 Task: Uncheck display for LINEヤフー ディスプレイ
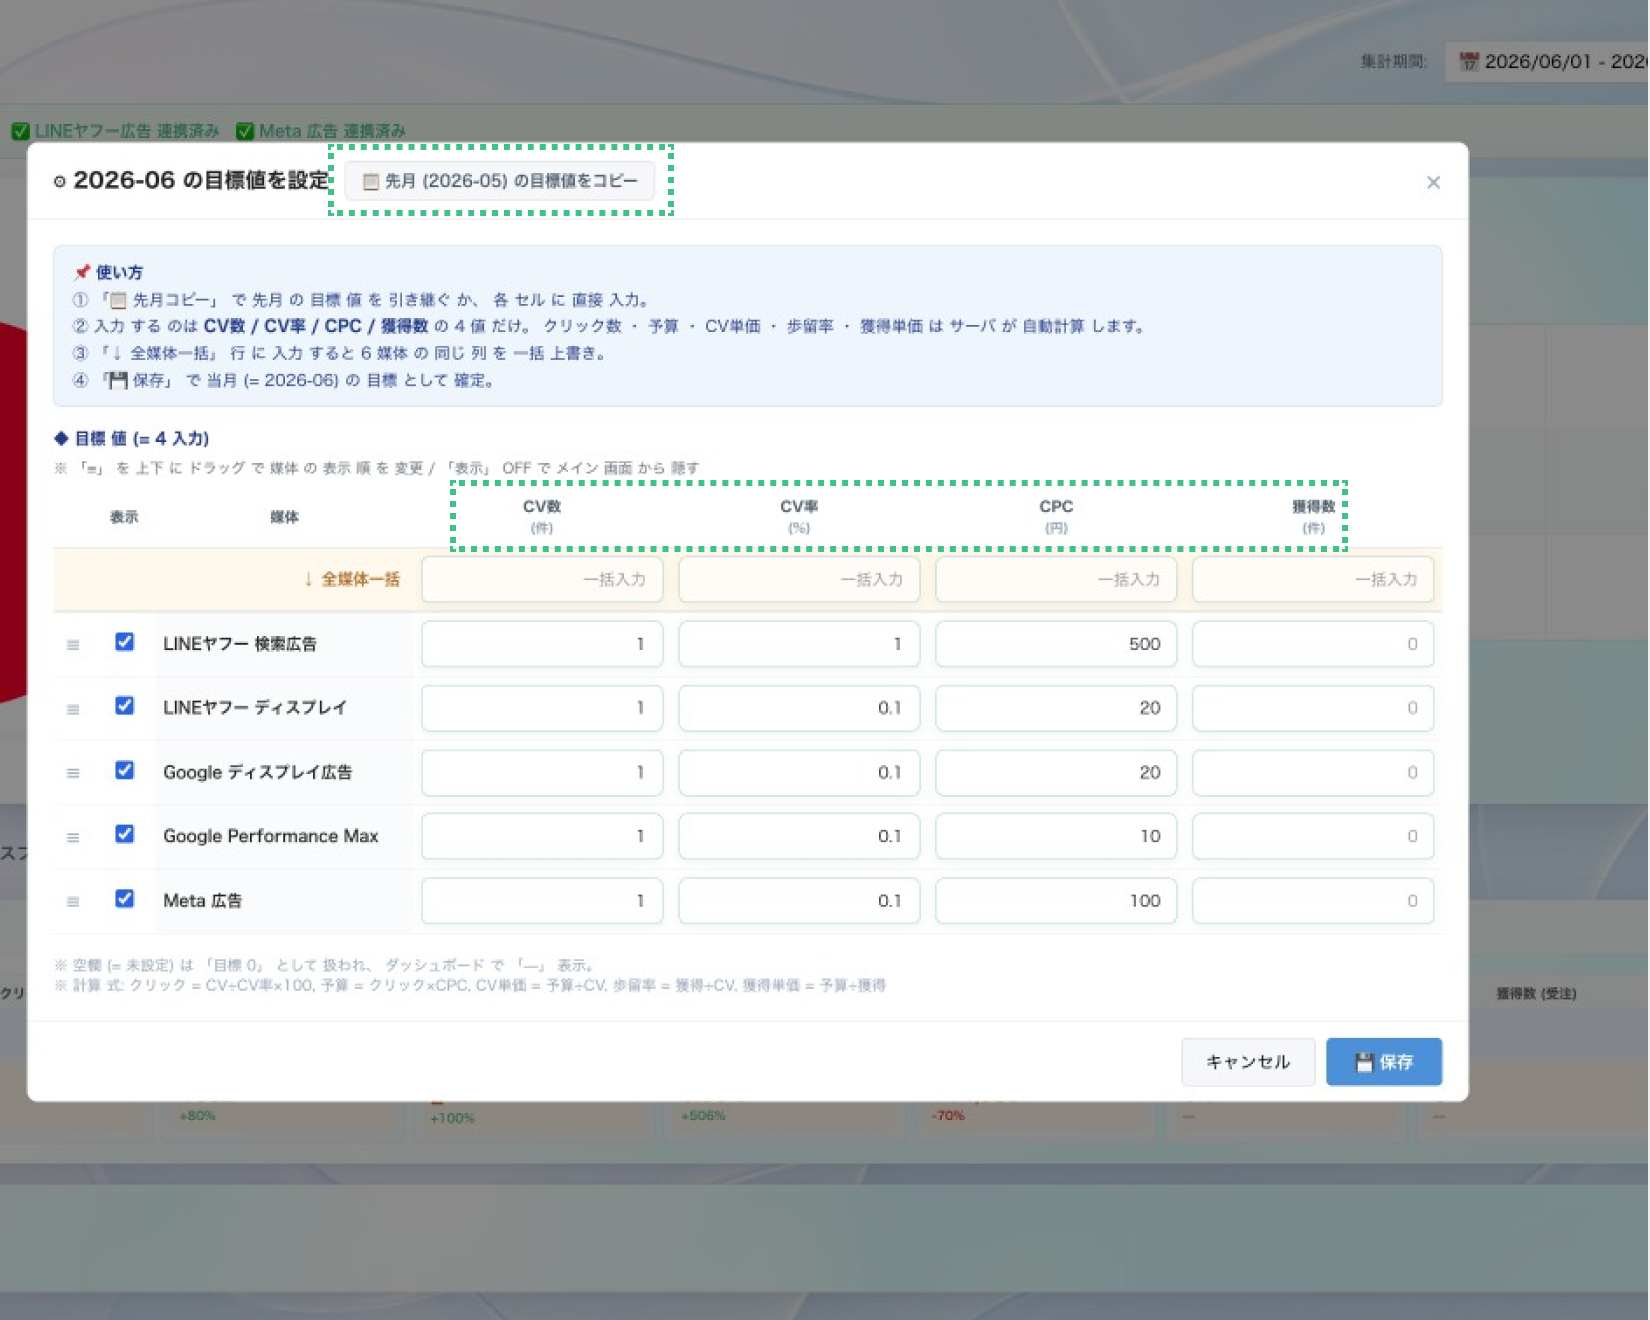click(124, 706)
